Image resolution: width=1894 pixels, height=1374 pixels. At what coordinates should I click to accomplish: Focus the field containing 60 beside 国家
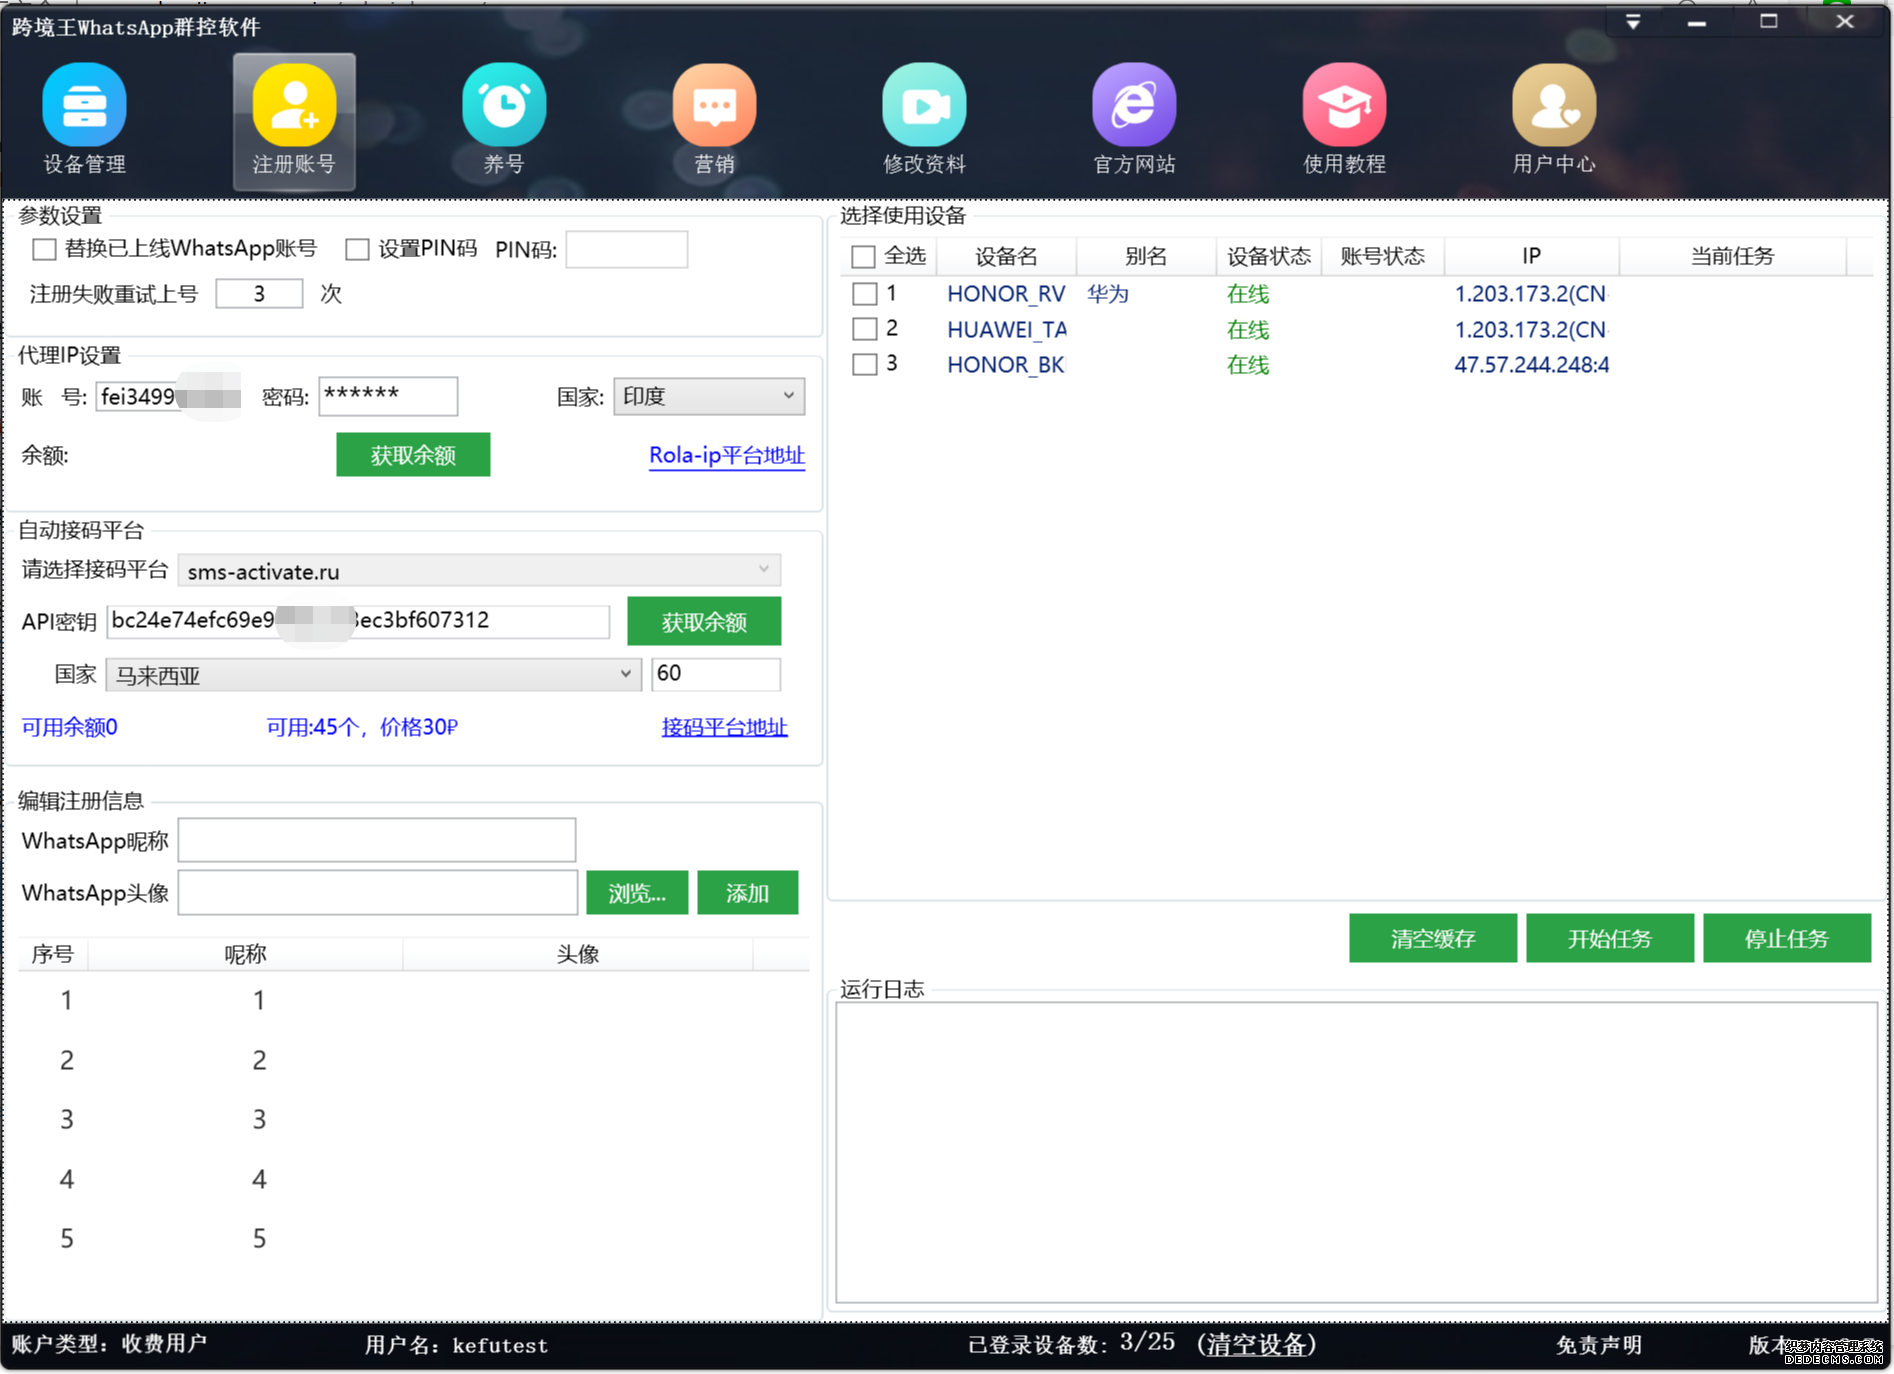[x=716, y=674]
